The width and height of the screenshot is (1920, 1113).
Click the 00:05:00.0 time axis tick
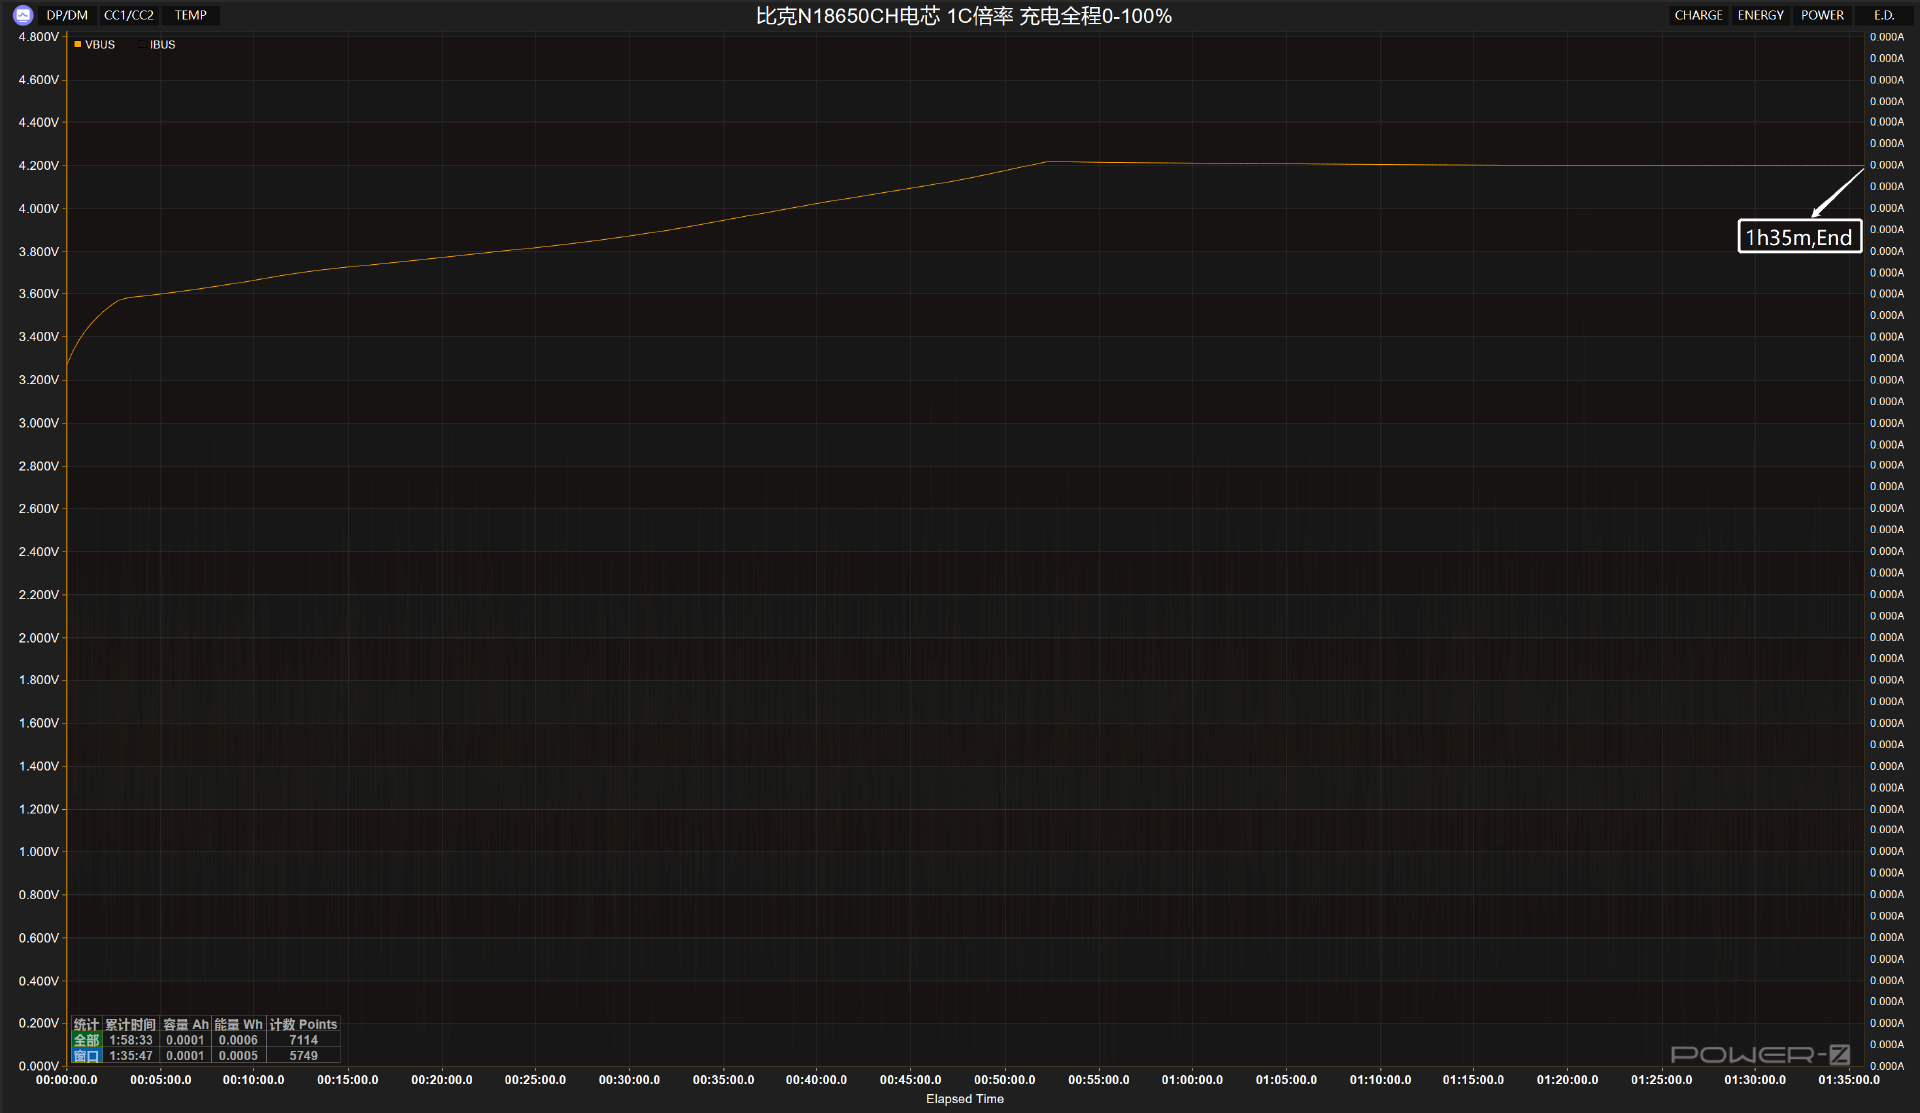pos(160,1080)
